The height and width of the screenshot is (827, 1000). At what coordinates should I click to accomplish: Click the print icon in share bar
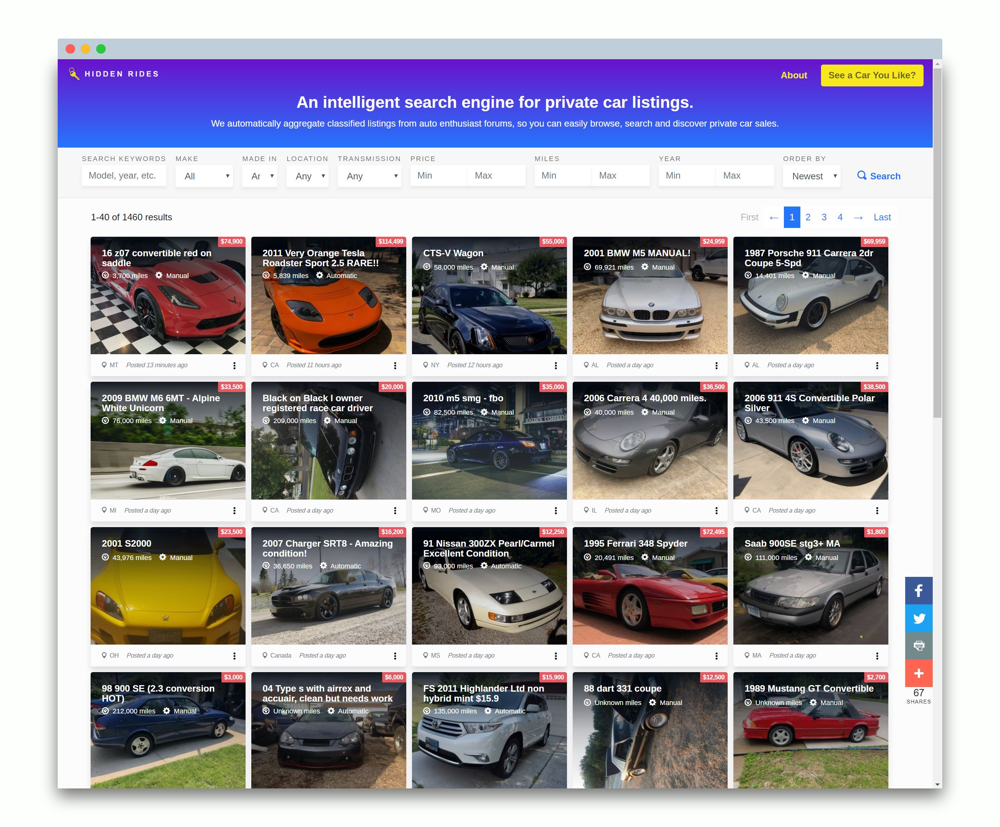(918, 646)
